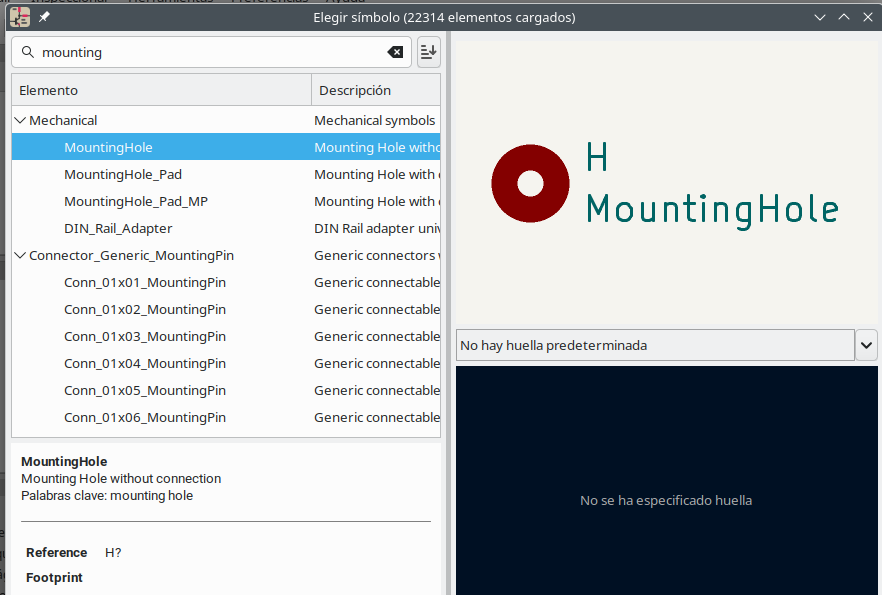882x595 pixels.
Task: Open the default footprint dropdown arrow
Action: click(866, 345)
